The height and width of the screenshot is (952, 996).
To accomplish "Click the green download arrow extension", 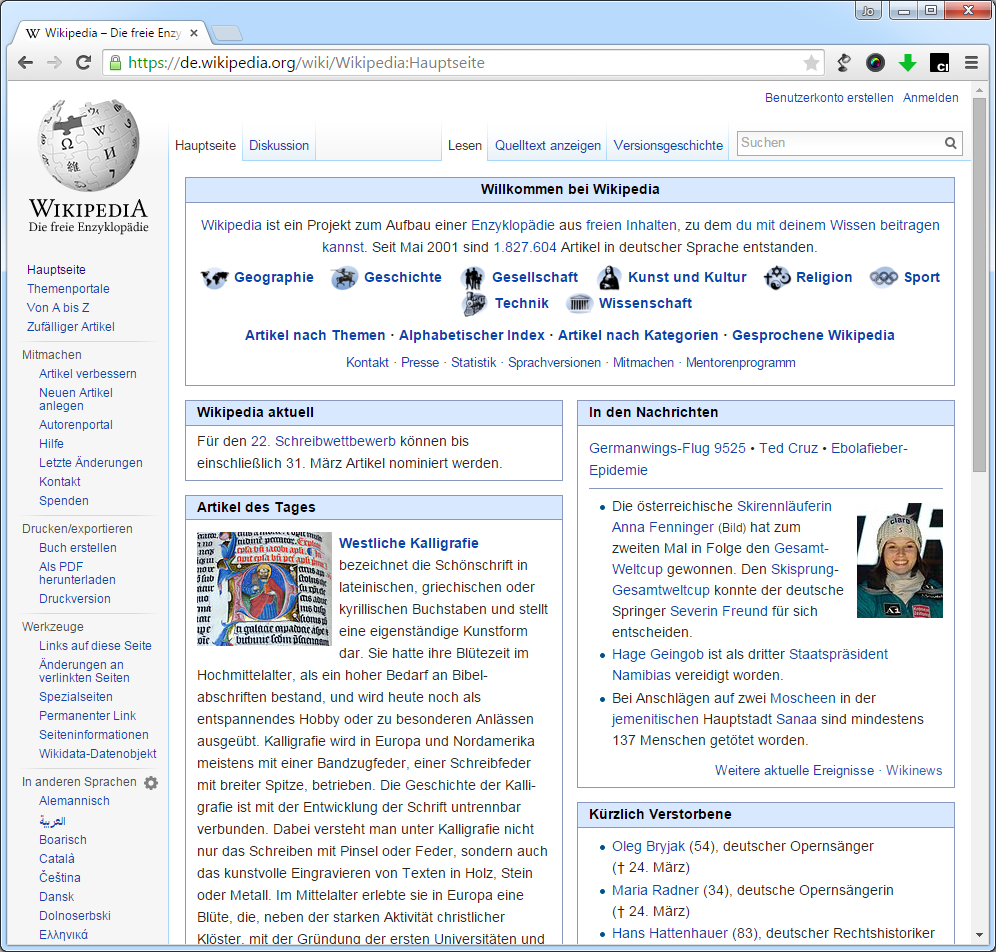I will 908,62.
